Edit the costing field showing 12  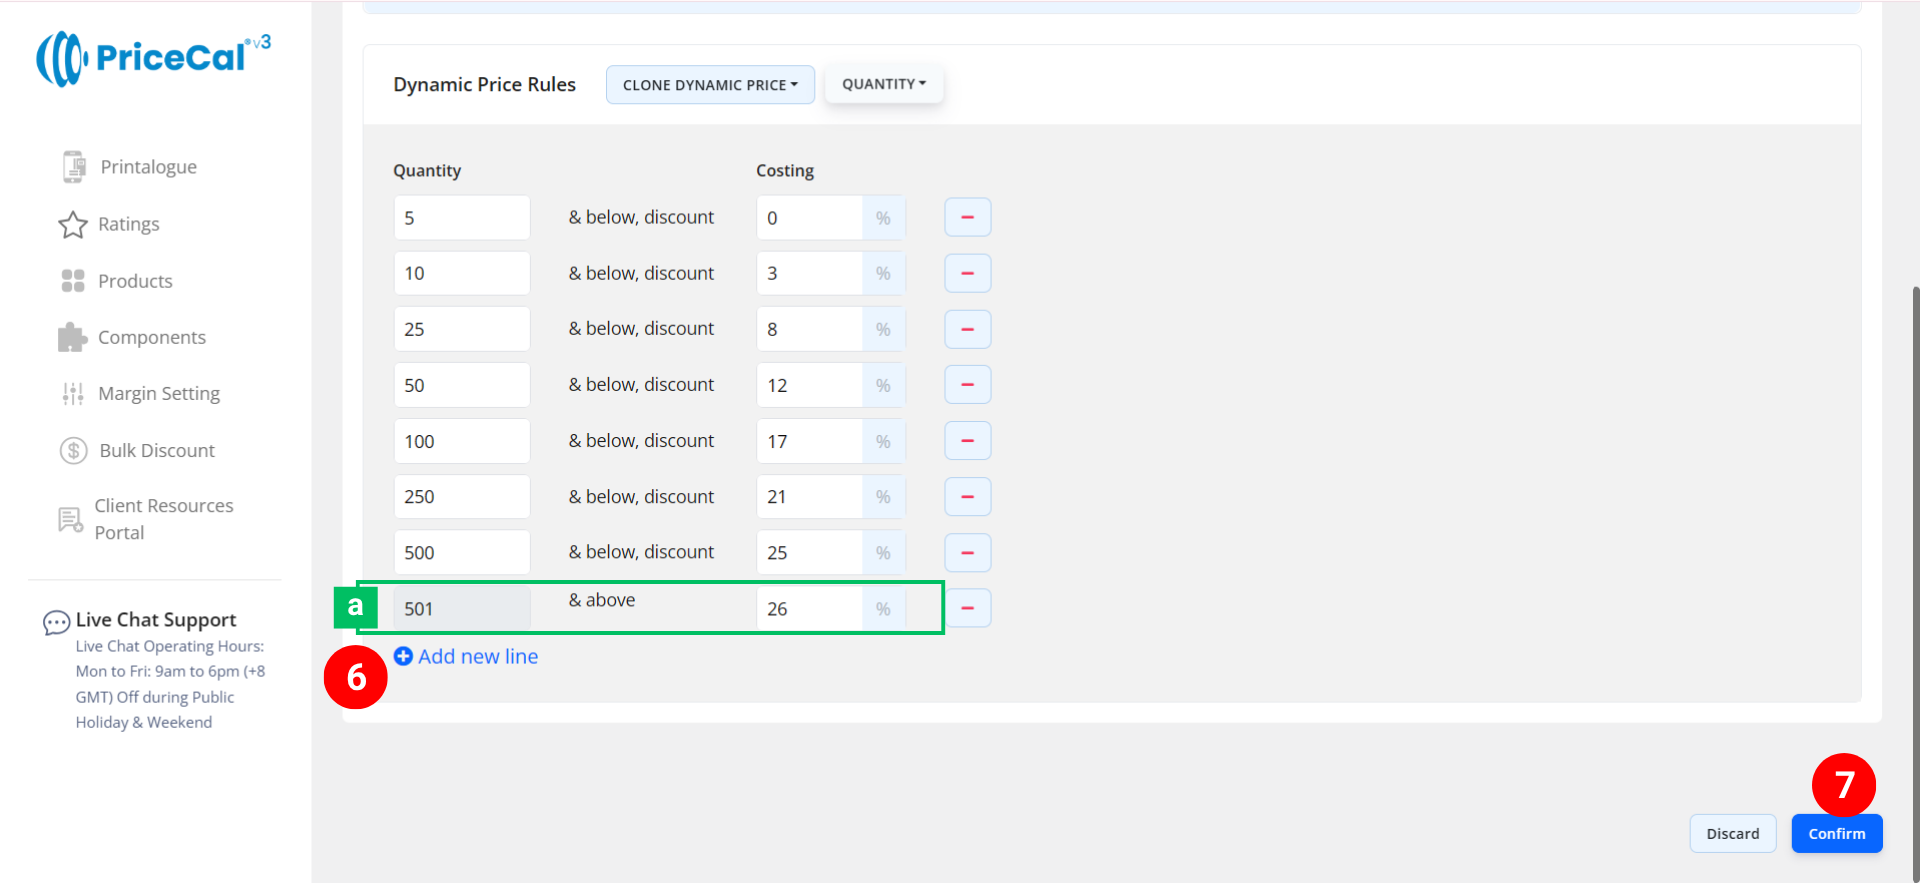tap(809, 385)
